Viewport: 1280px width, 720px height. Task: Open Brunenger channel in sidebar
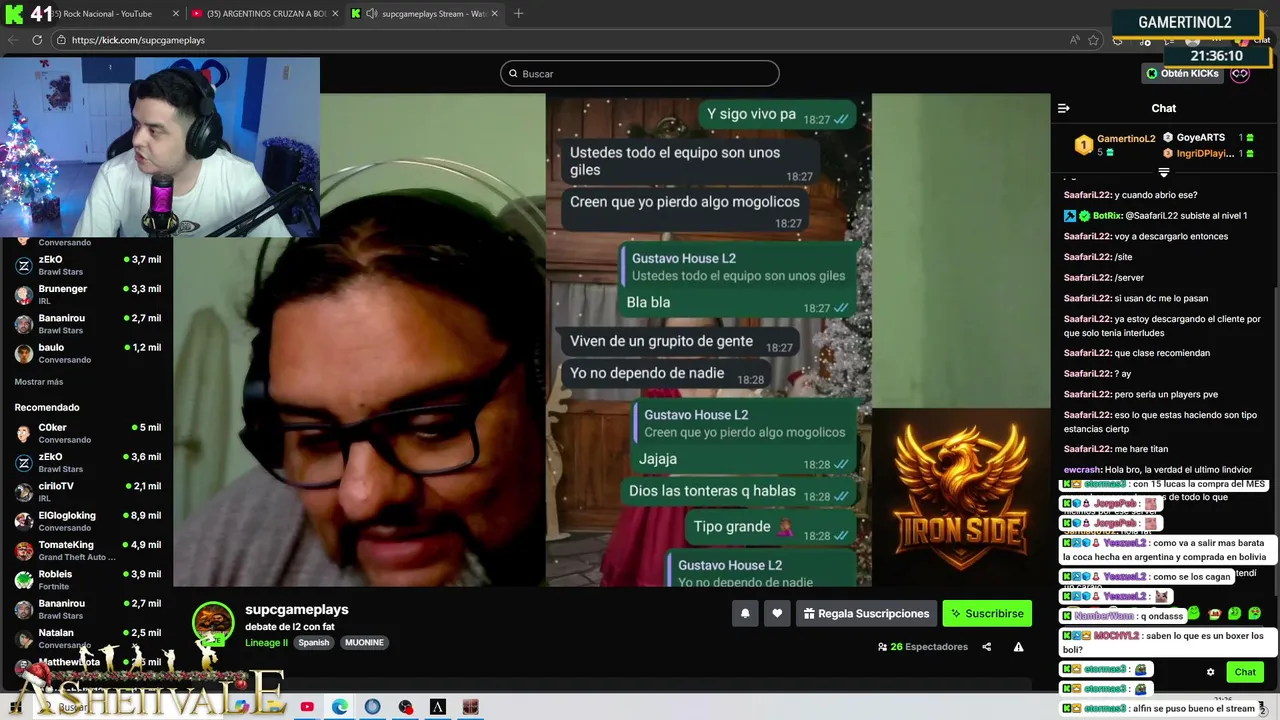click(x=87, y=294)
